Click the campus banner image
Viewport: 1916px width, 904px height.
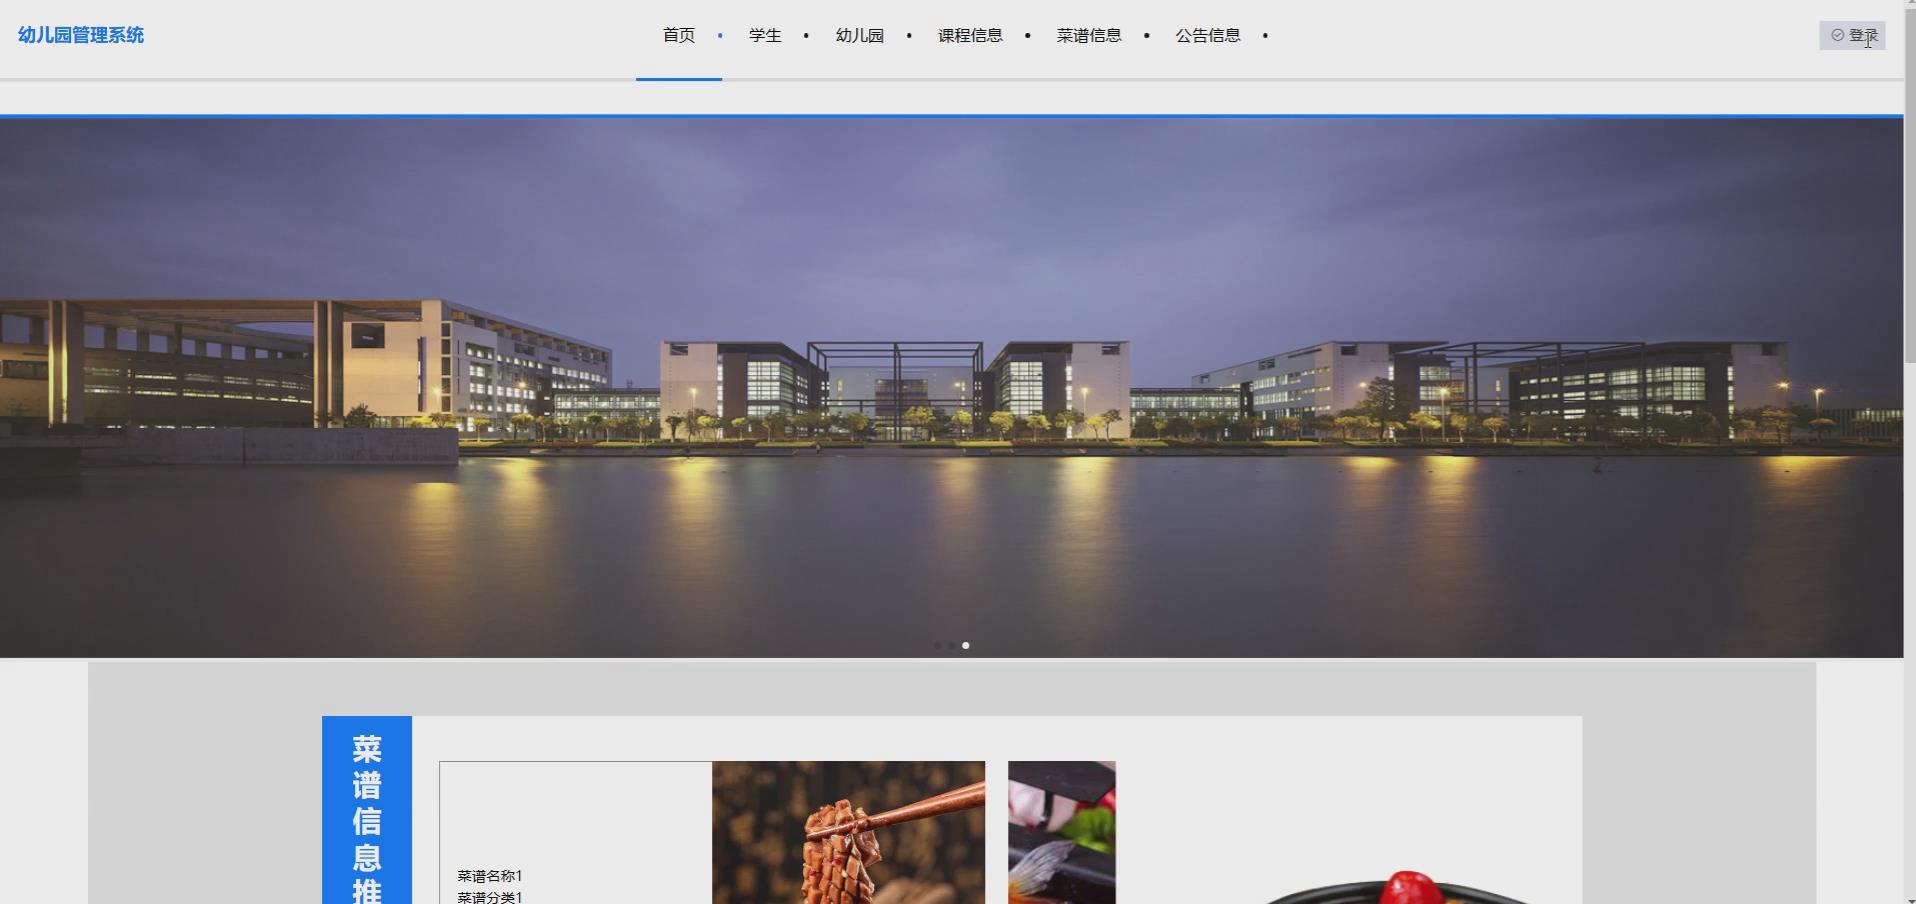(951, 388)
